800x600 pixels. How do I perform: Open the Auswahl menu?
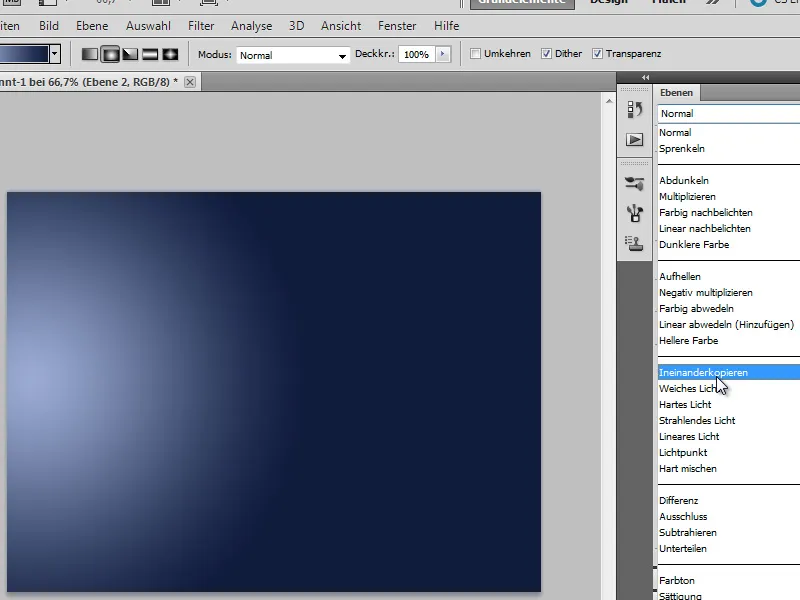coord(148,26)
